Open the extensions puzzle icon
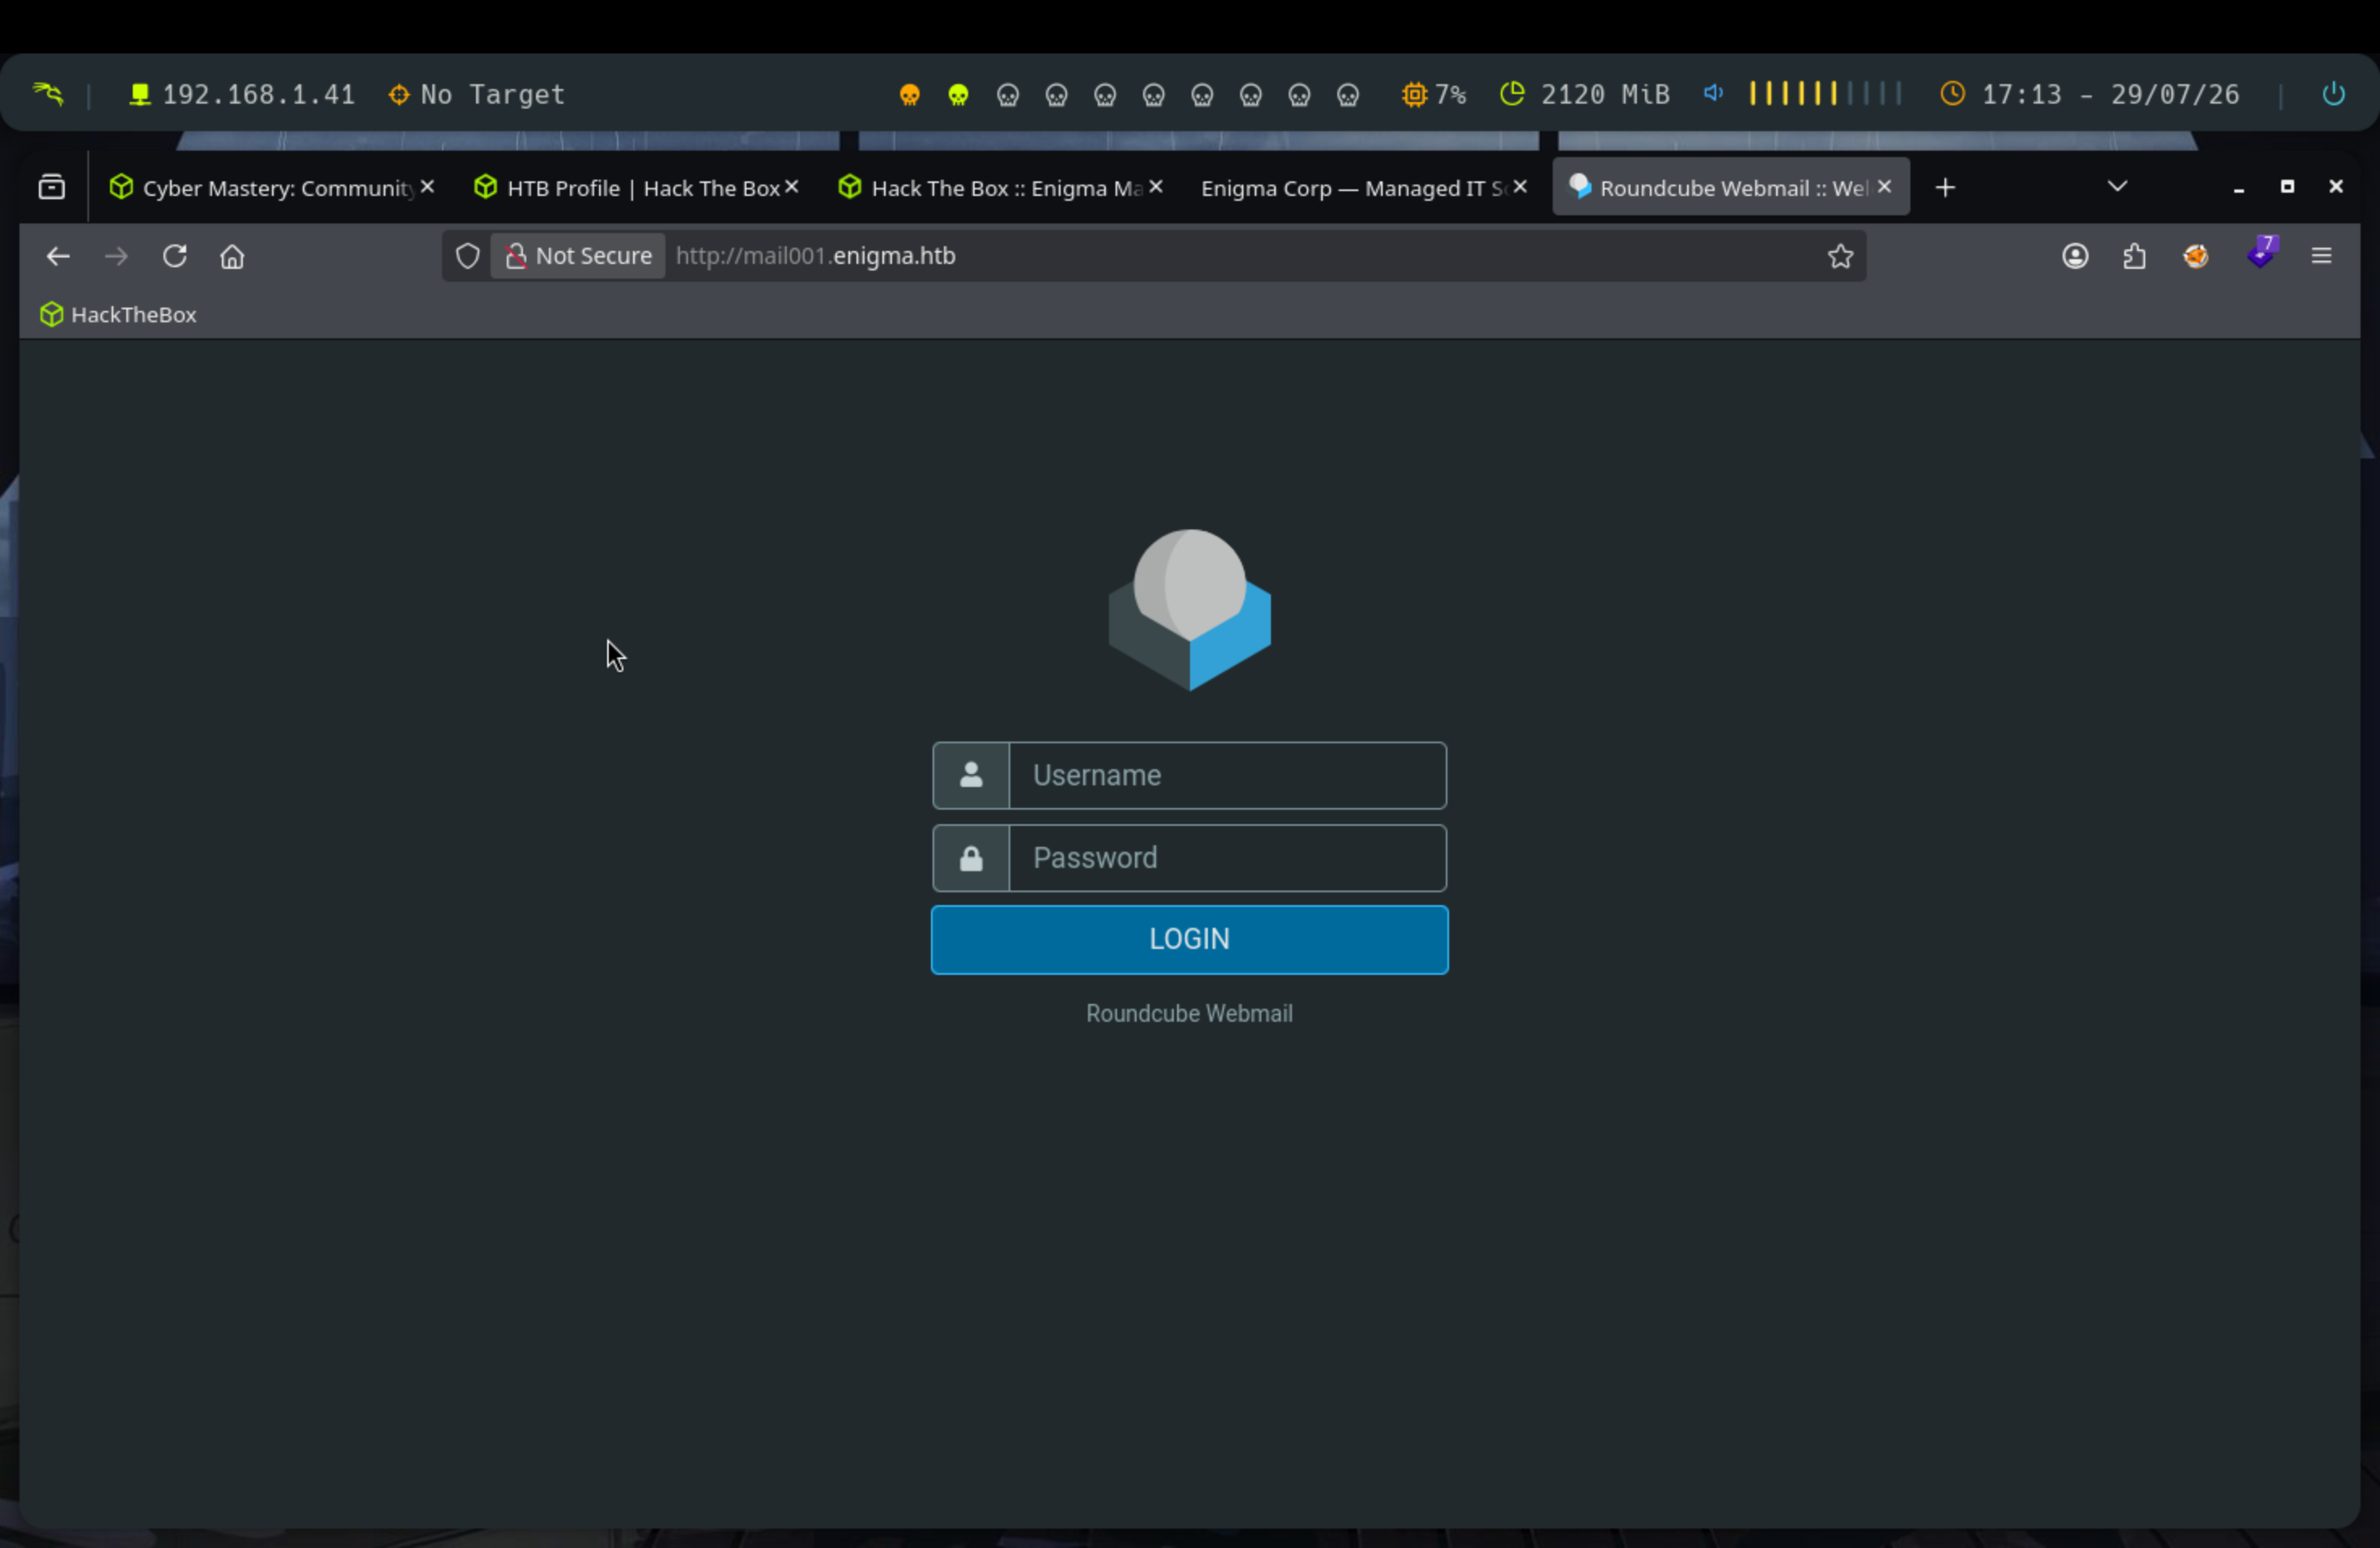 pyautogui.click(x=2134, y=256)
